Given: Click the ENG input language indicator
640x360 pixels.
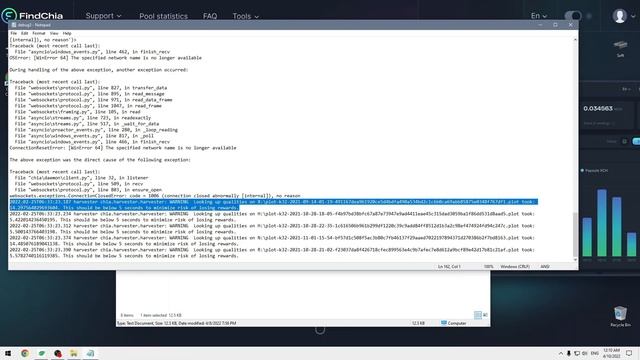Looking at the screenshot, I should (x=595, y=353).
